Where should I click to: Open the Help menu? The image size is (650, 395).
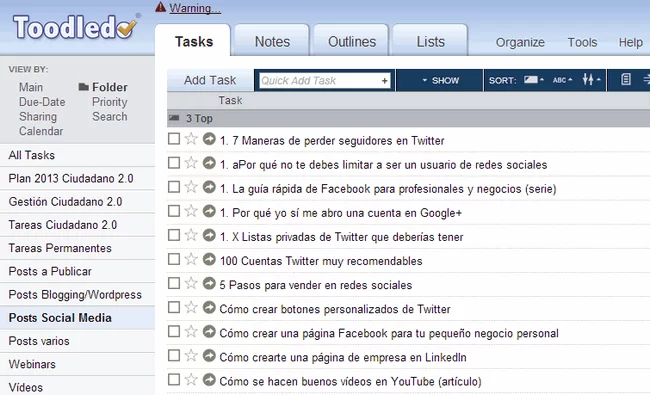tap(631, 42)
